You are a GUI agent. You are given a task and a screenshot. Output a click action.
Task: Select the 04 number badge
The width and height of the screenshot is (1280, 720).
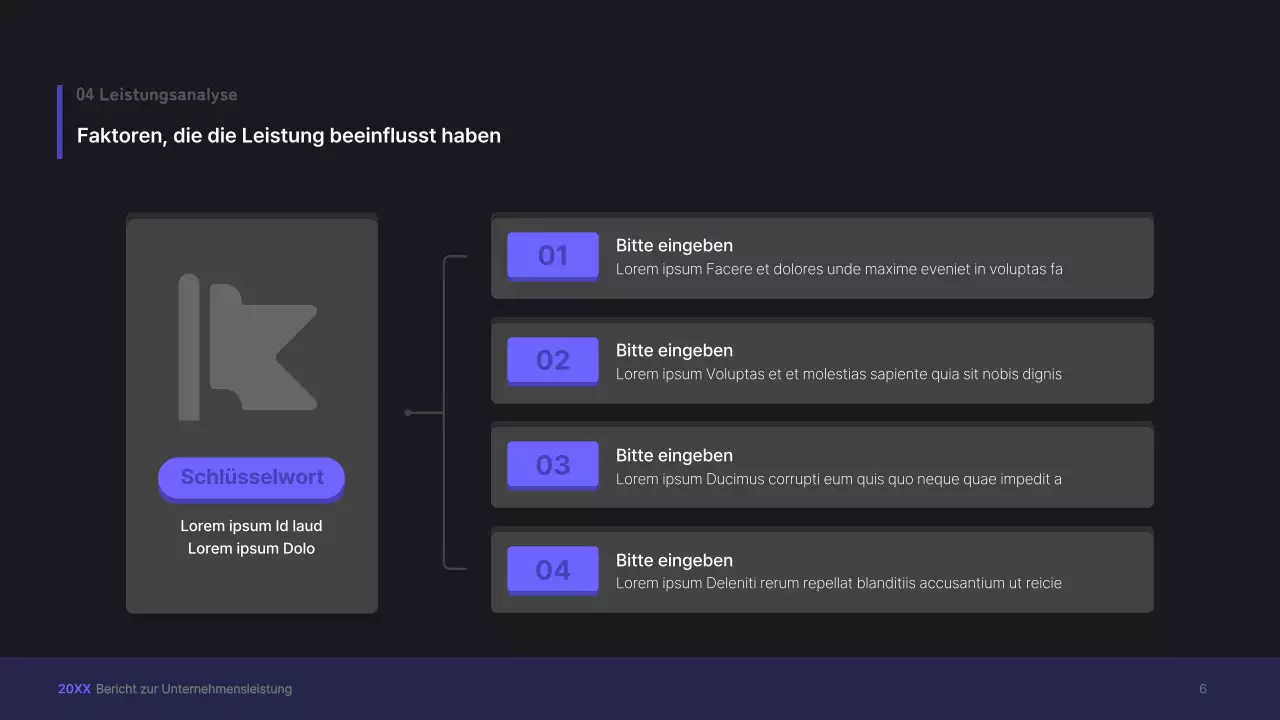click(x=553, y=570)
